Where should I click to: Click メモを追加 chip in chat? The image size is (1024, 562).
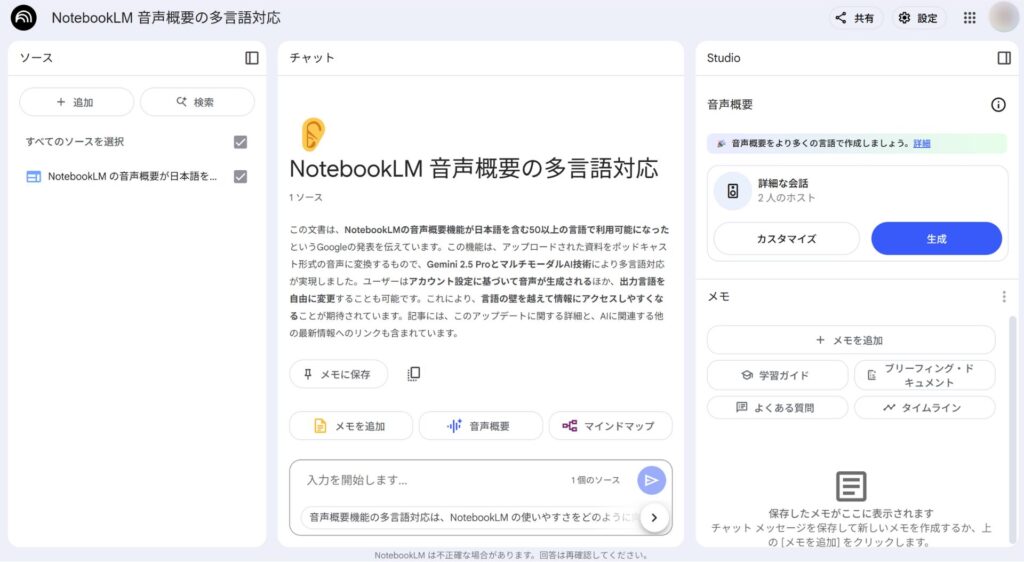[x=351, y=426]
